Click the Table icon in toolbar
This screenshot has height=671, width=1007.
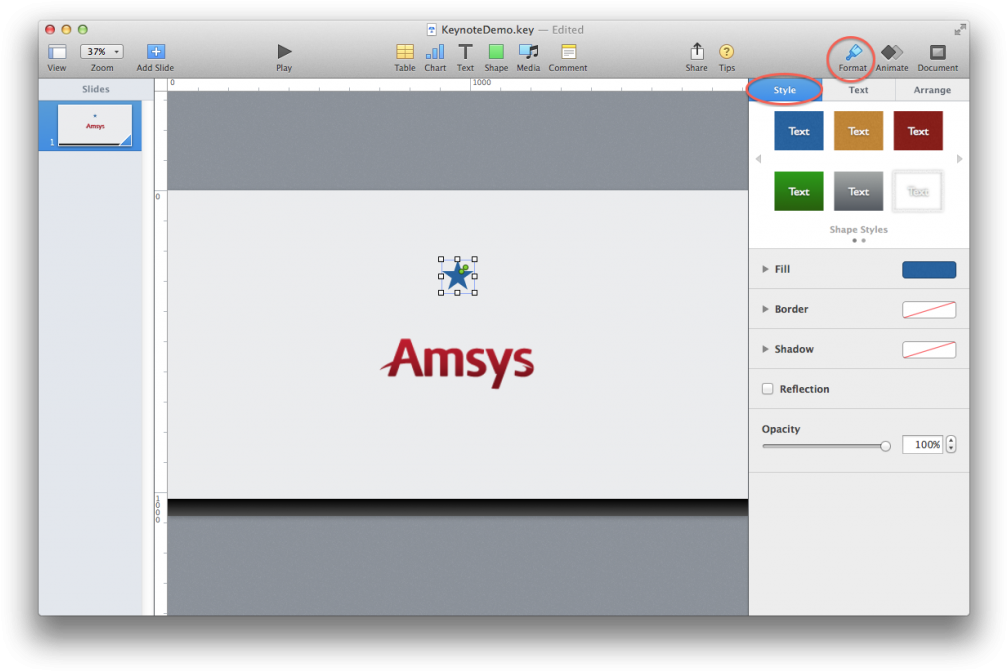pyautogui.click(x=405, y=52)
